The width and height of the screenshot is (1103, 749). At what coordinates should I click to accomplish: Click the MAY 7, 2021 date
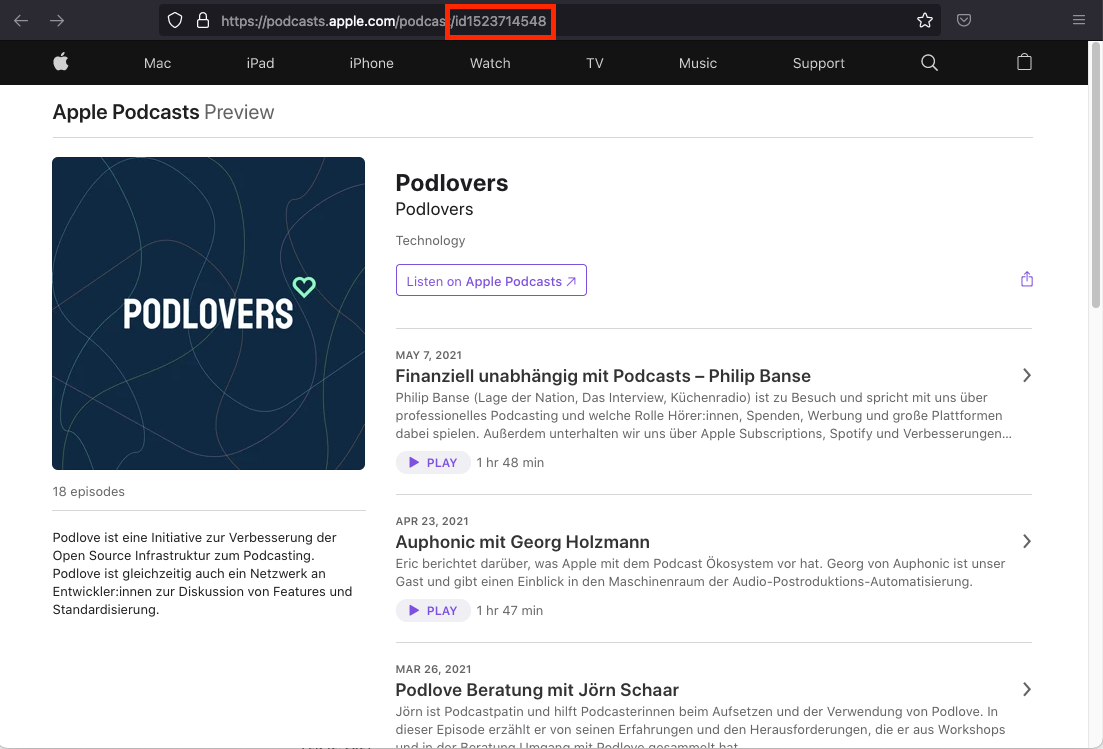point(428,355)
